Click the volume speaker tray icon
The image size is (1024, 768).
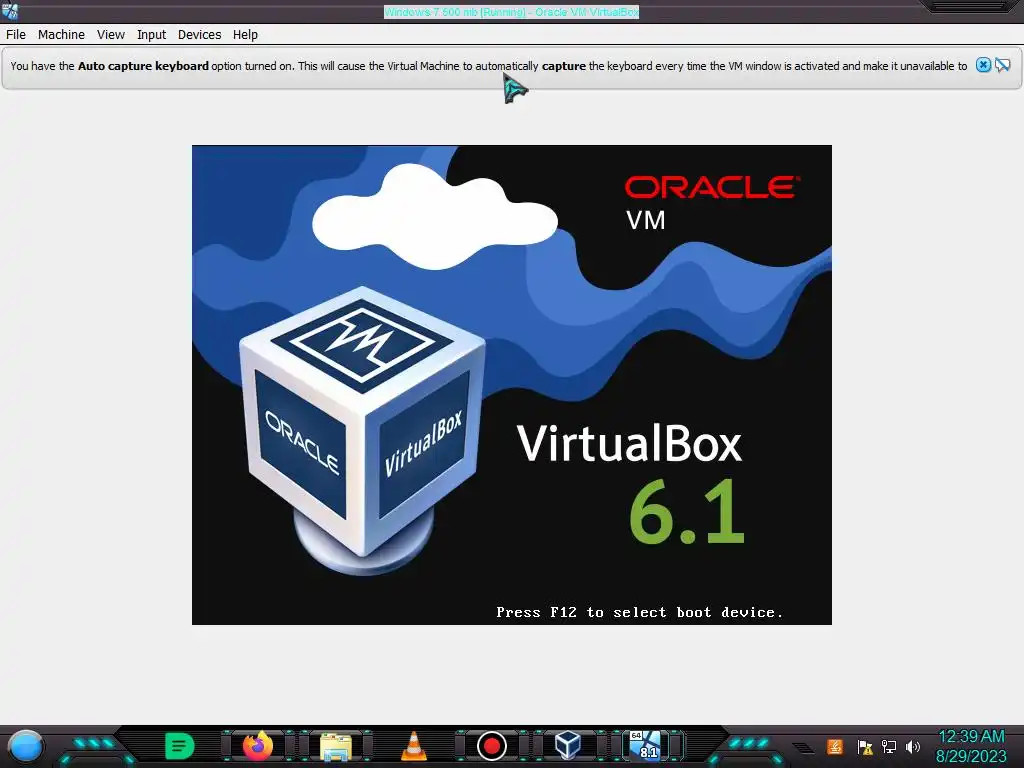(913, 746)
